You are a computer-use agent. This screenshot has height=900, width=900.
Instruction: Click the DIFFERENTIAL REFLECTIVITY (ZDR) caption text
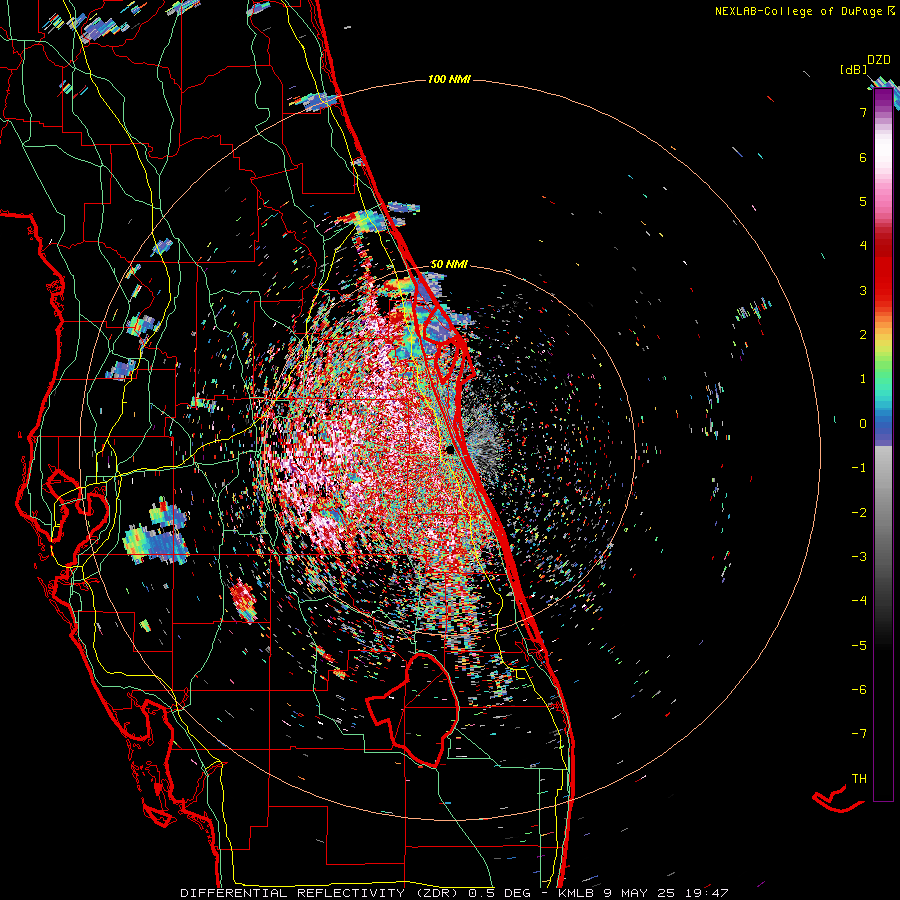(320, 893)
